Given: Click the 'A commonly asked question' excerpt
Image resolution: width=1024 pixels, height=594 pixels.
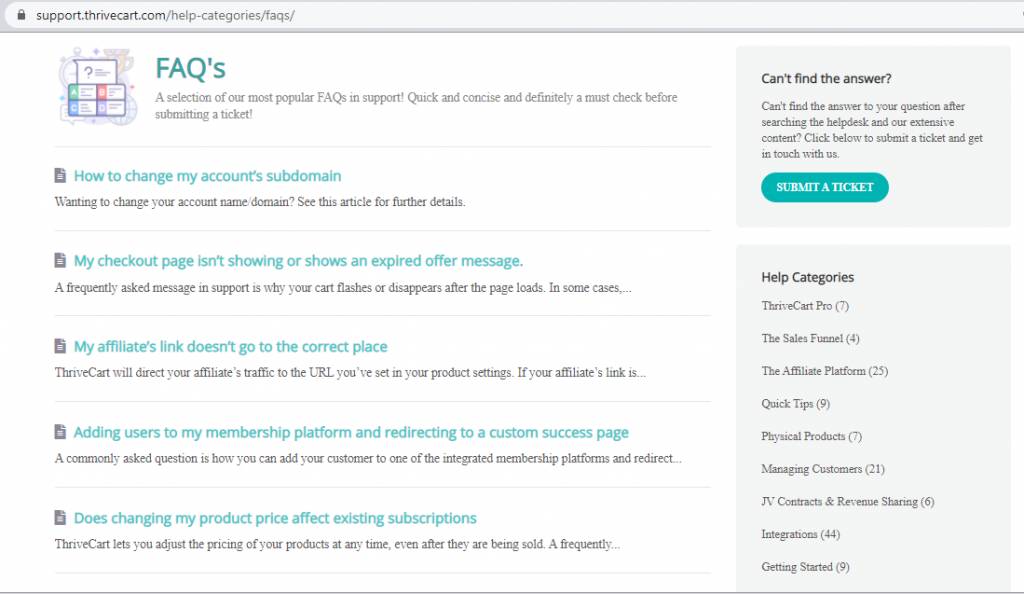Looking at the screenshot, I should coord(368,458).
